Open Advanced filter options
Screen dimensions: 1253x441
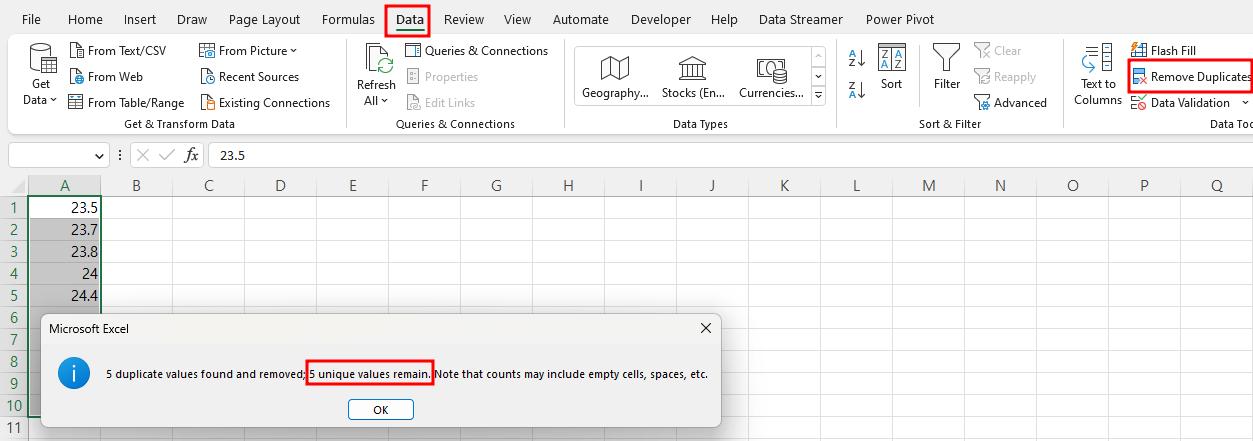pos(1010,102)
